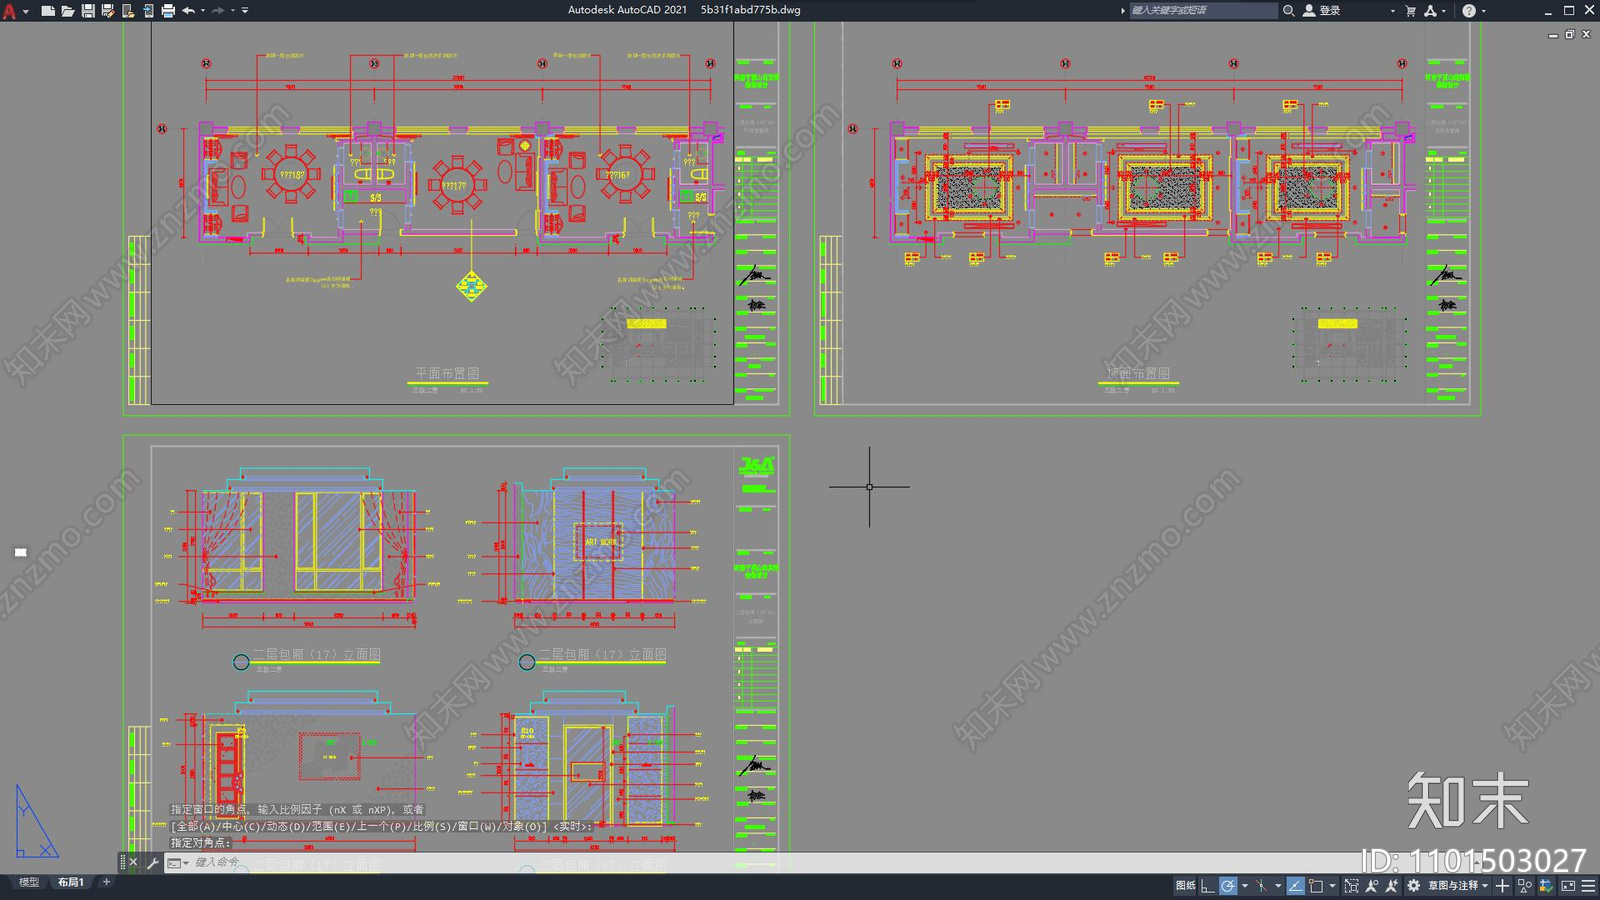Open the annotation scale visibility icon
Image resolution: width=1600 pixels, height=900 pixels.
(x=1372, y=886)
